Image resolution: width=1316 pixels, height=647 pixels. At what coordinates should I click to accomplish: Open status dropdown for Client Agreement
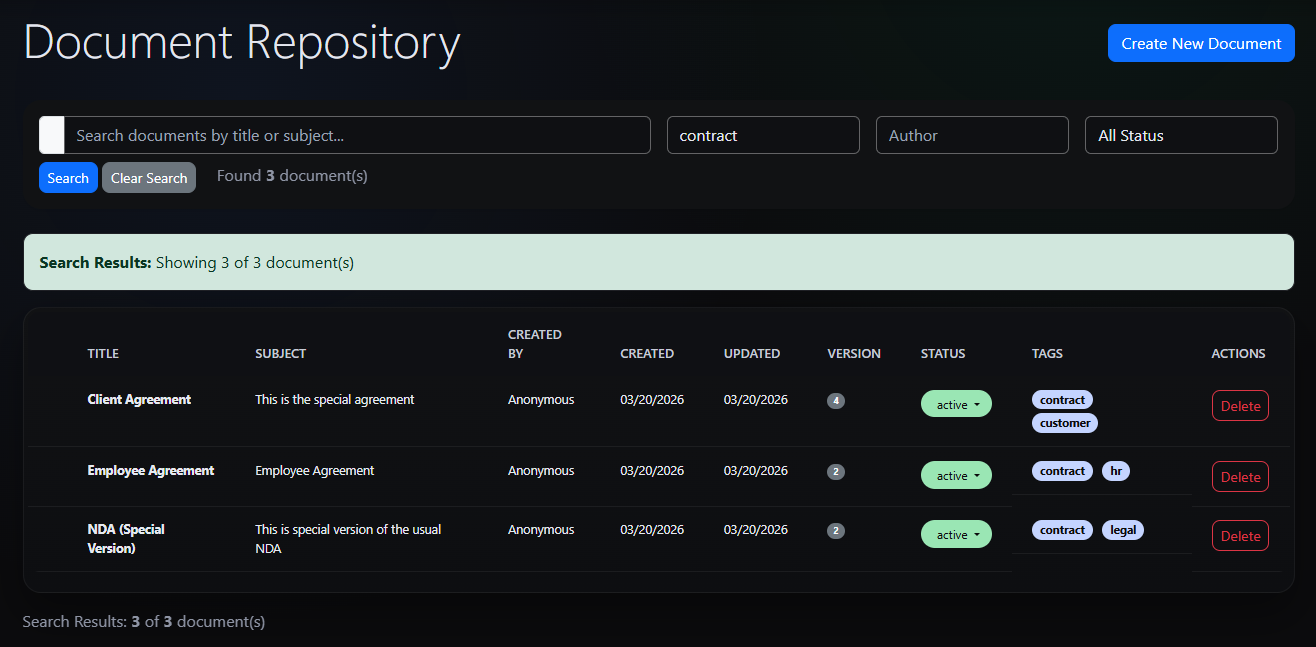[956, 403]
